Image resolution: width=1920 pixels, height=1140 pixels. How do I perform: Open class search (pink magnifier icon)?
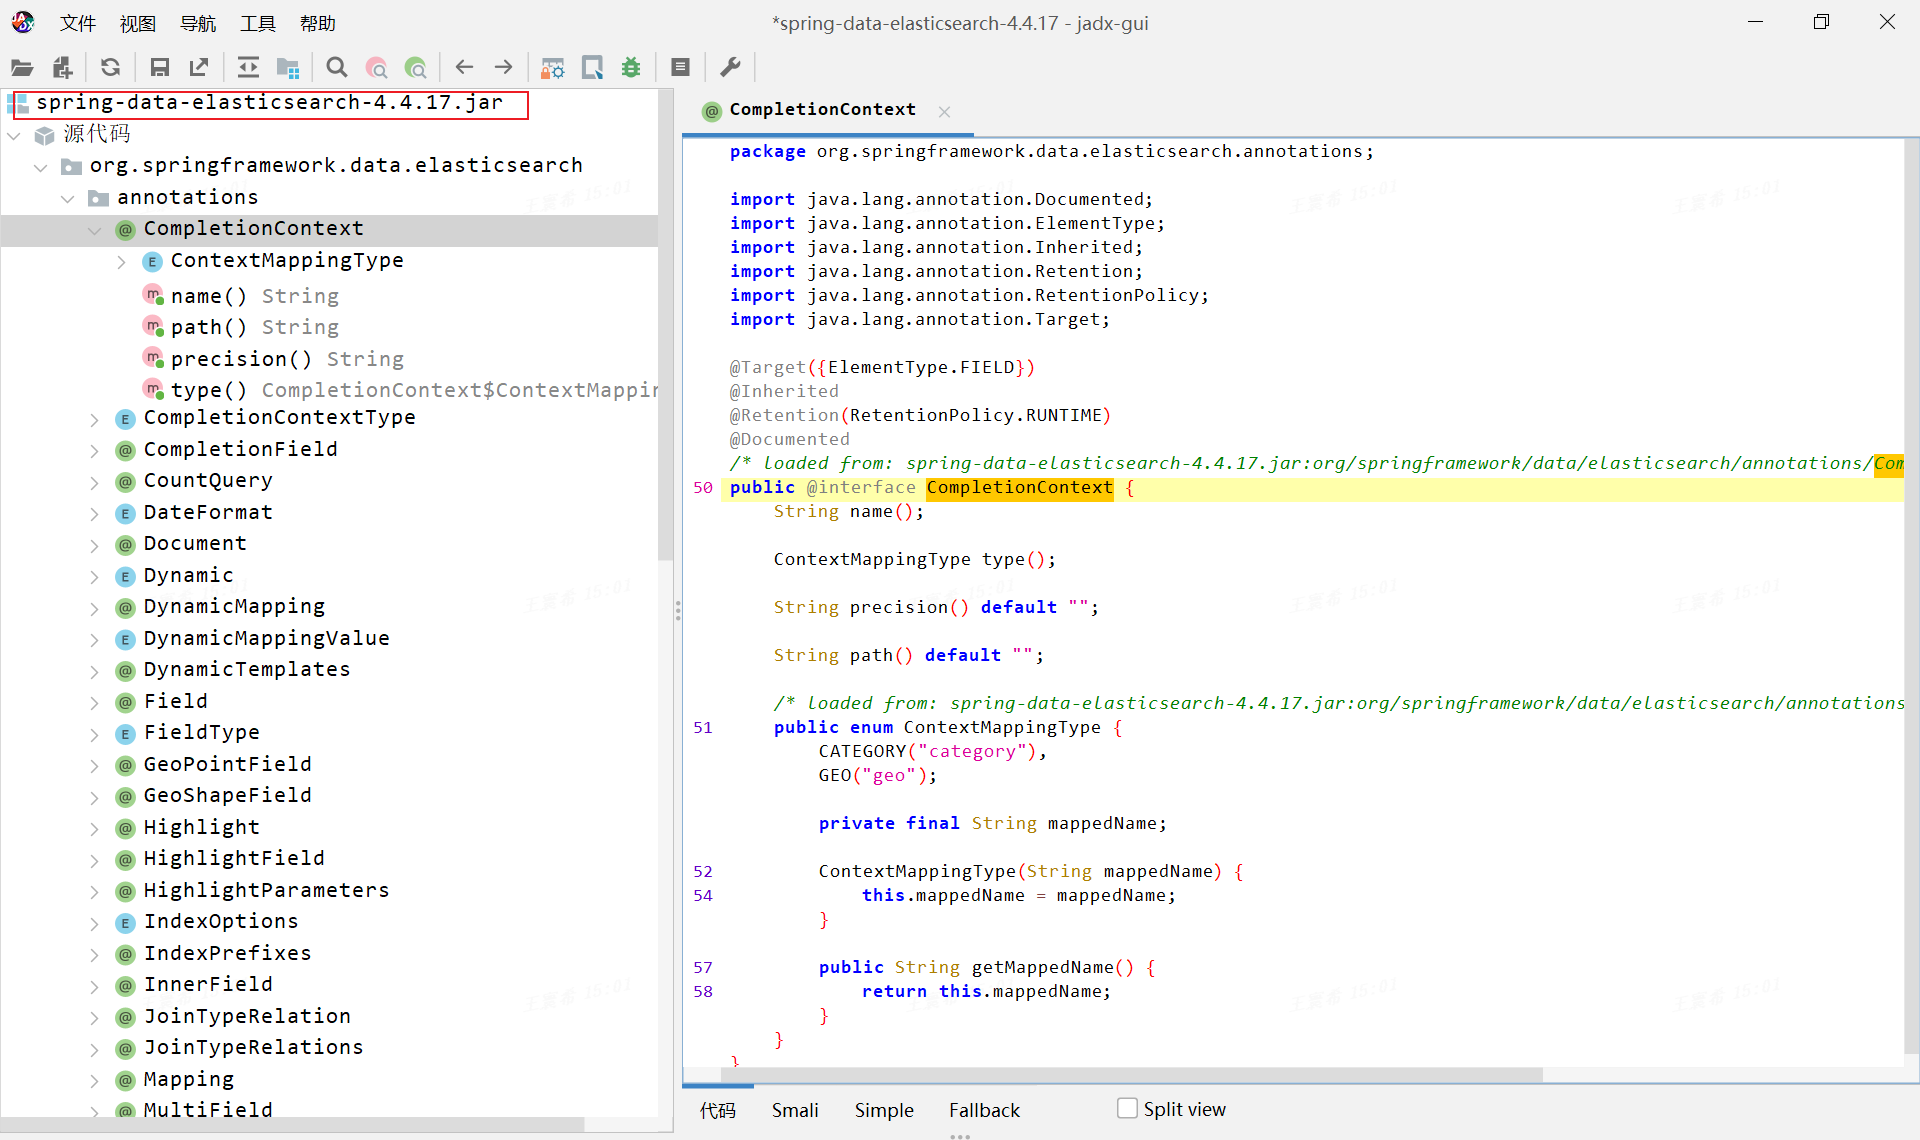376,67
